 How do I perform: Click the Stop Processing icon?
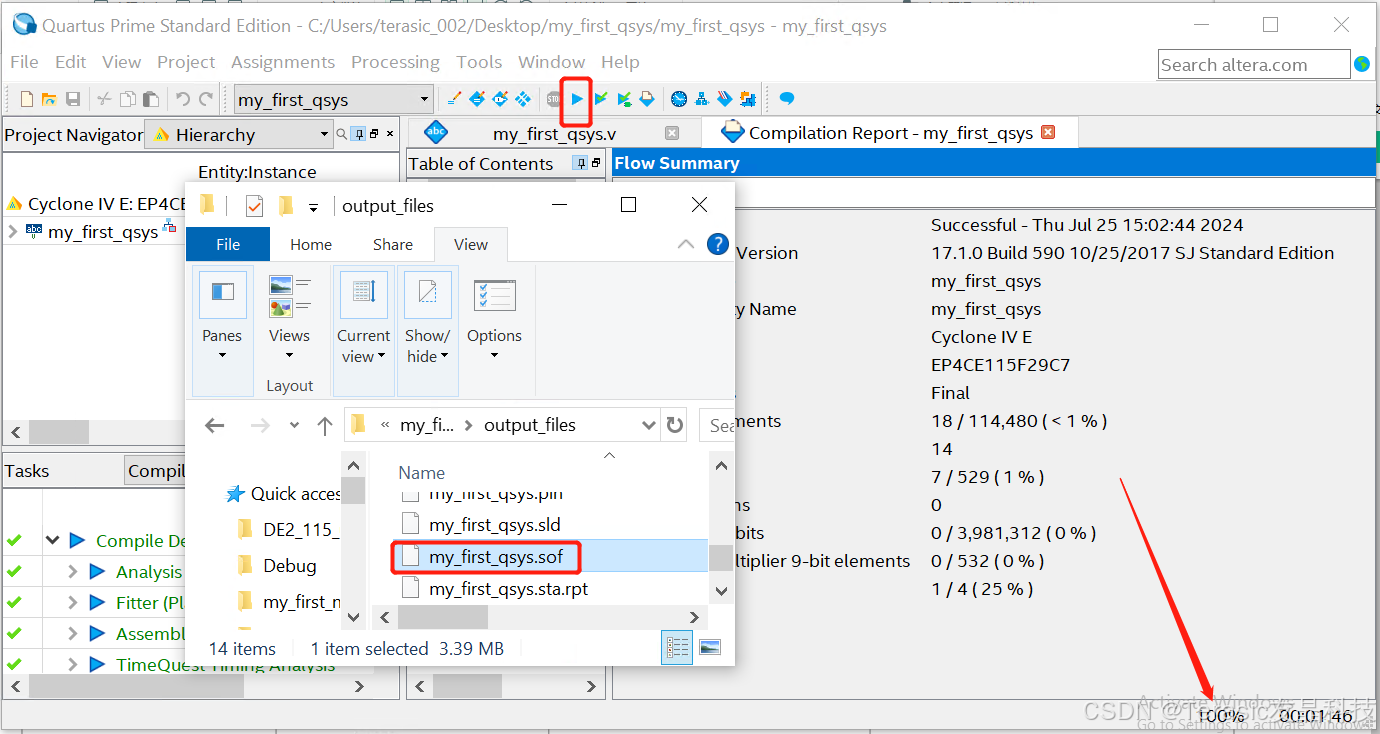(x=554, y=99)
